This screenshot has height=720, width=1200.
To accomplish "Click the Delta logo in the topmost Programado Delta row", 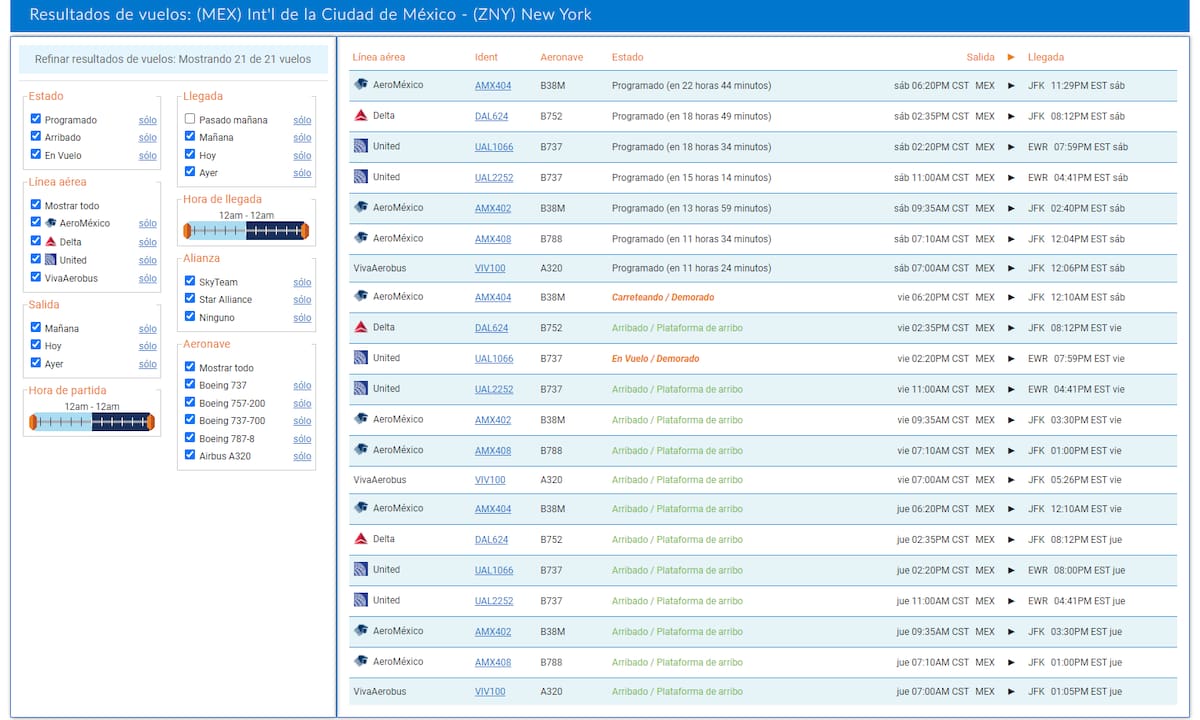I will point(361,116).
